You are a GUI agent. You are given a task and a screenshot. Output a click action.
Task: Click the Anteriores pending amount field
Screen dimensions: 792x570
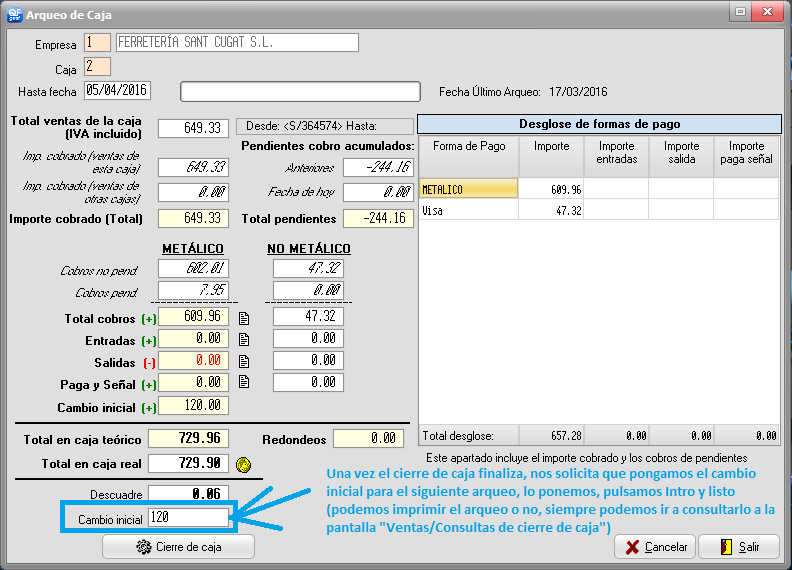378,167
